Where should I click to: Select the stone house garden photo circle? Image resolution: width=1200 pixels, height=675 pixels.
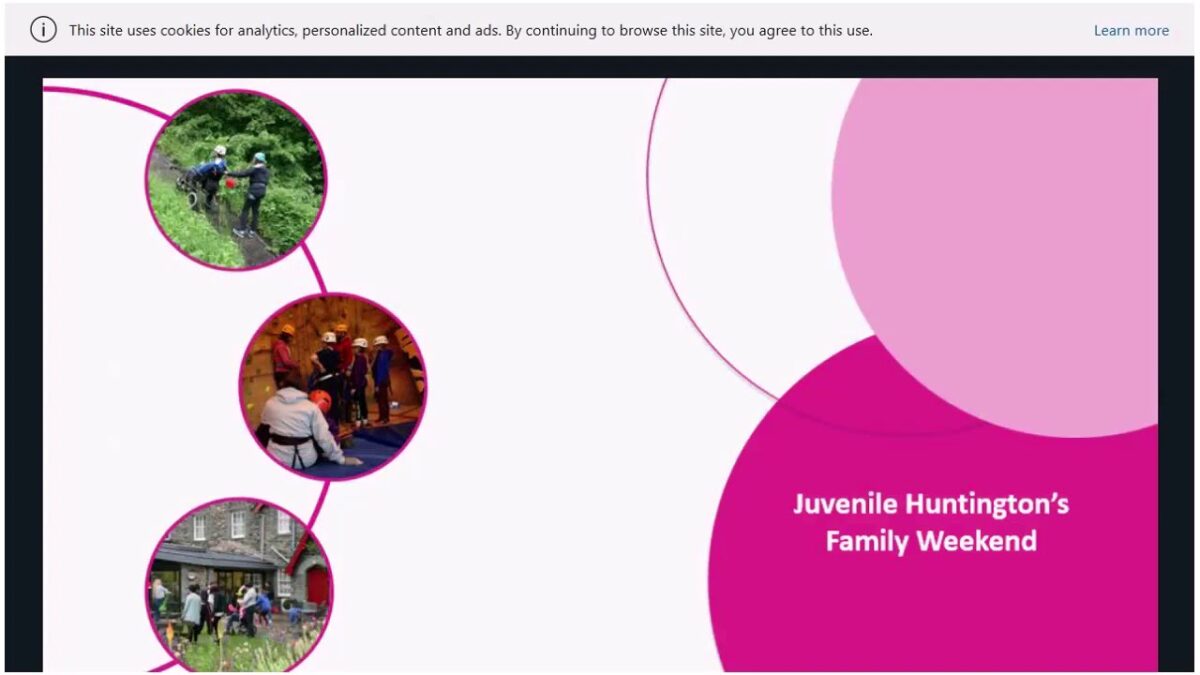coord(240,585)
